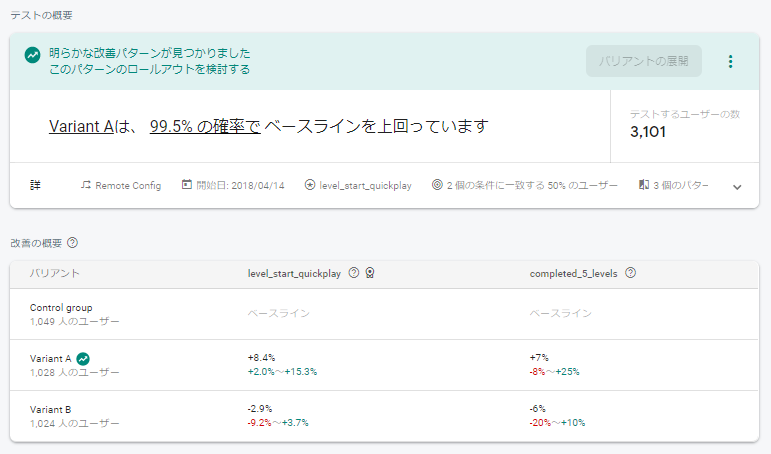Expand the test details chevron
This screenshot has width=771, height=454.
click(x=737, y=187)
